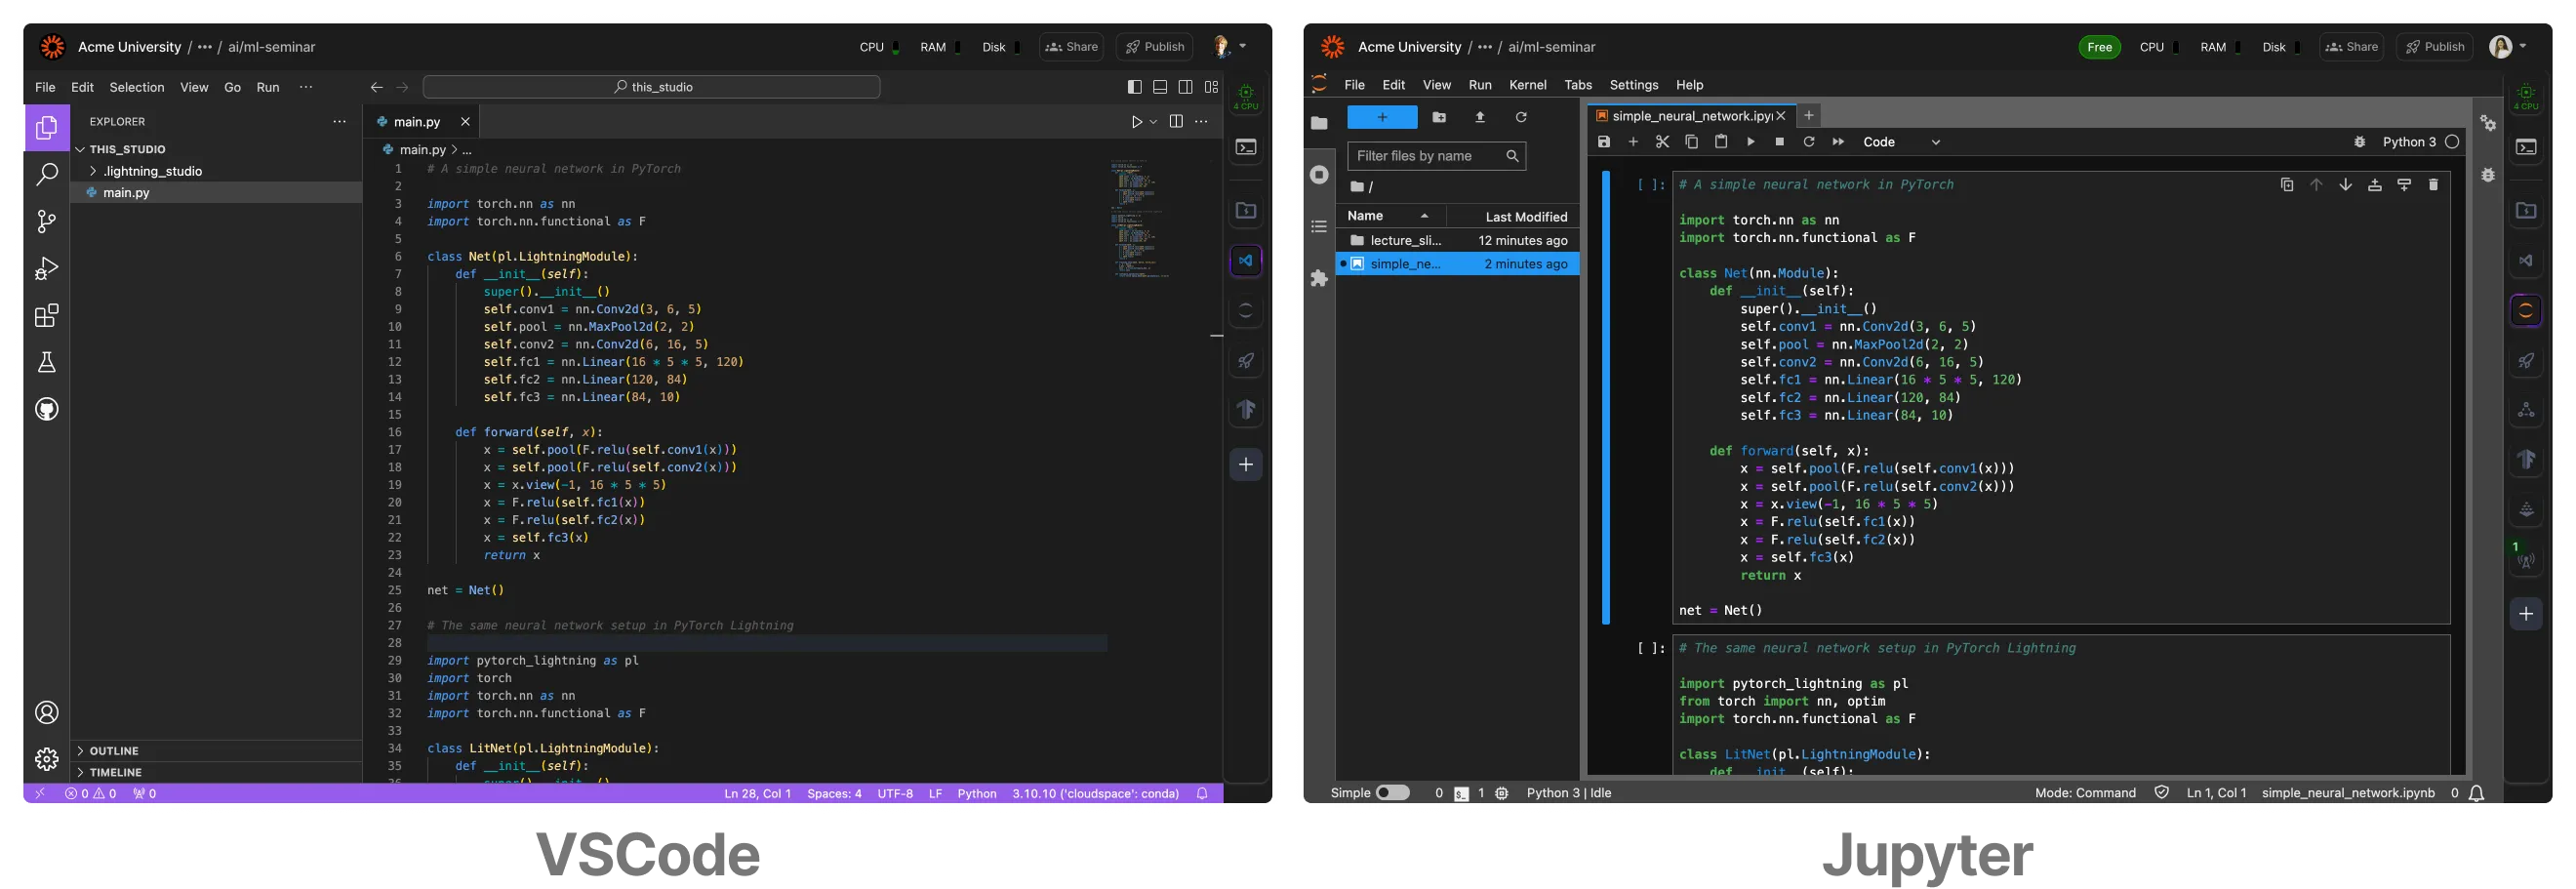Screen dimensions: 2576x889
Task: Open Run and Debug icon in VSCode
Action: (47, 268)
